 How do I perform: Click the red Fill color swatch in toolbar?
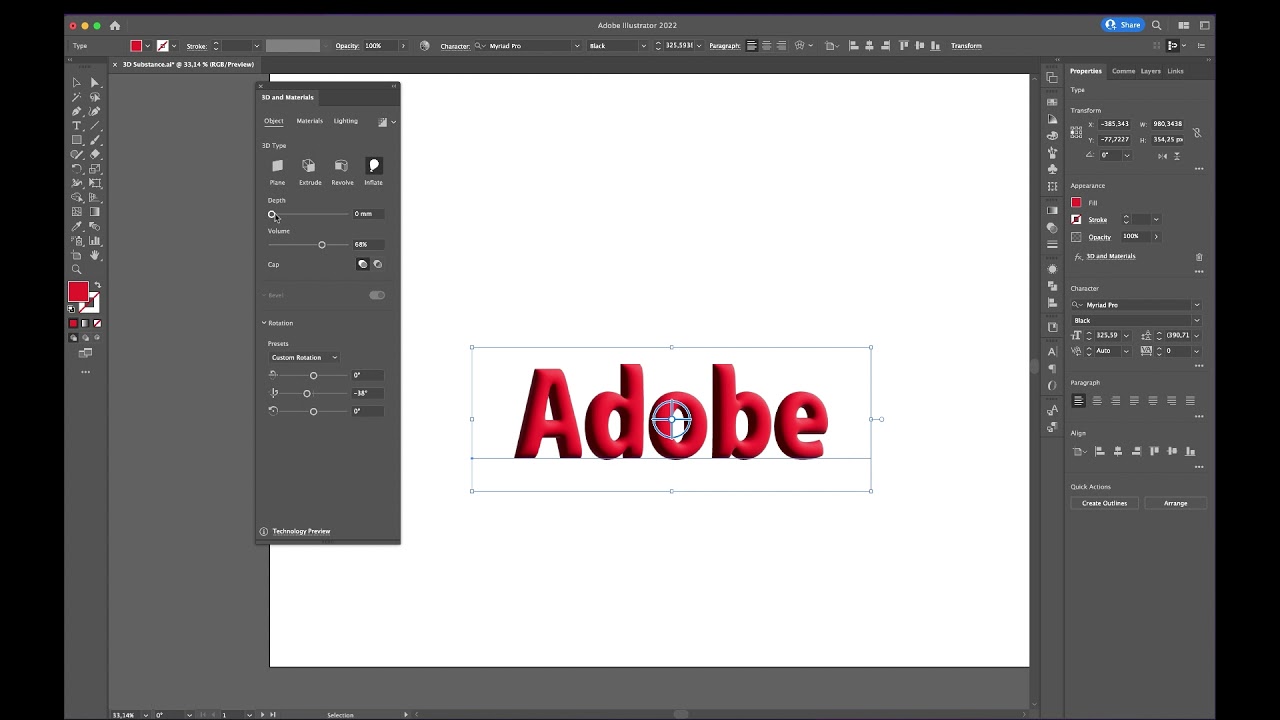coord(78,292)
